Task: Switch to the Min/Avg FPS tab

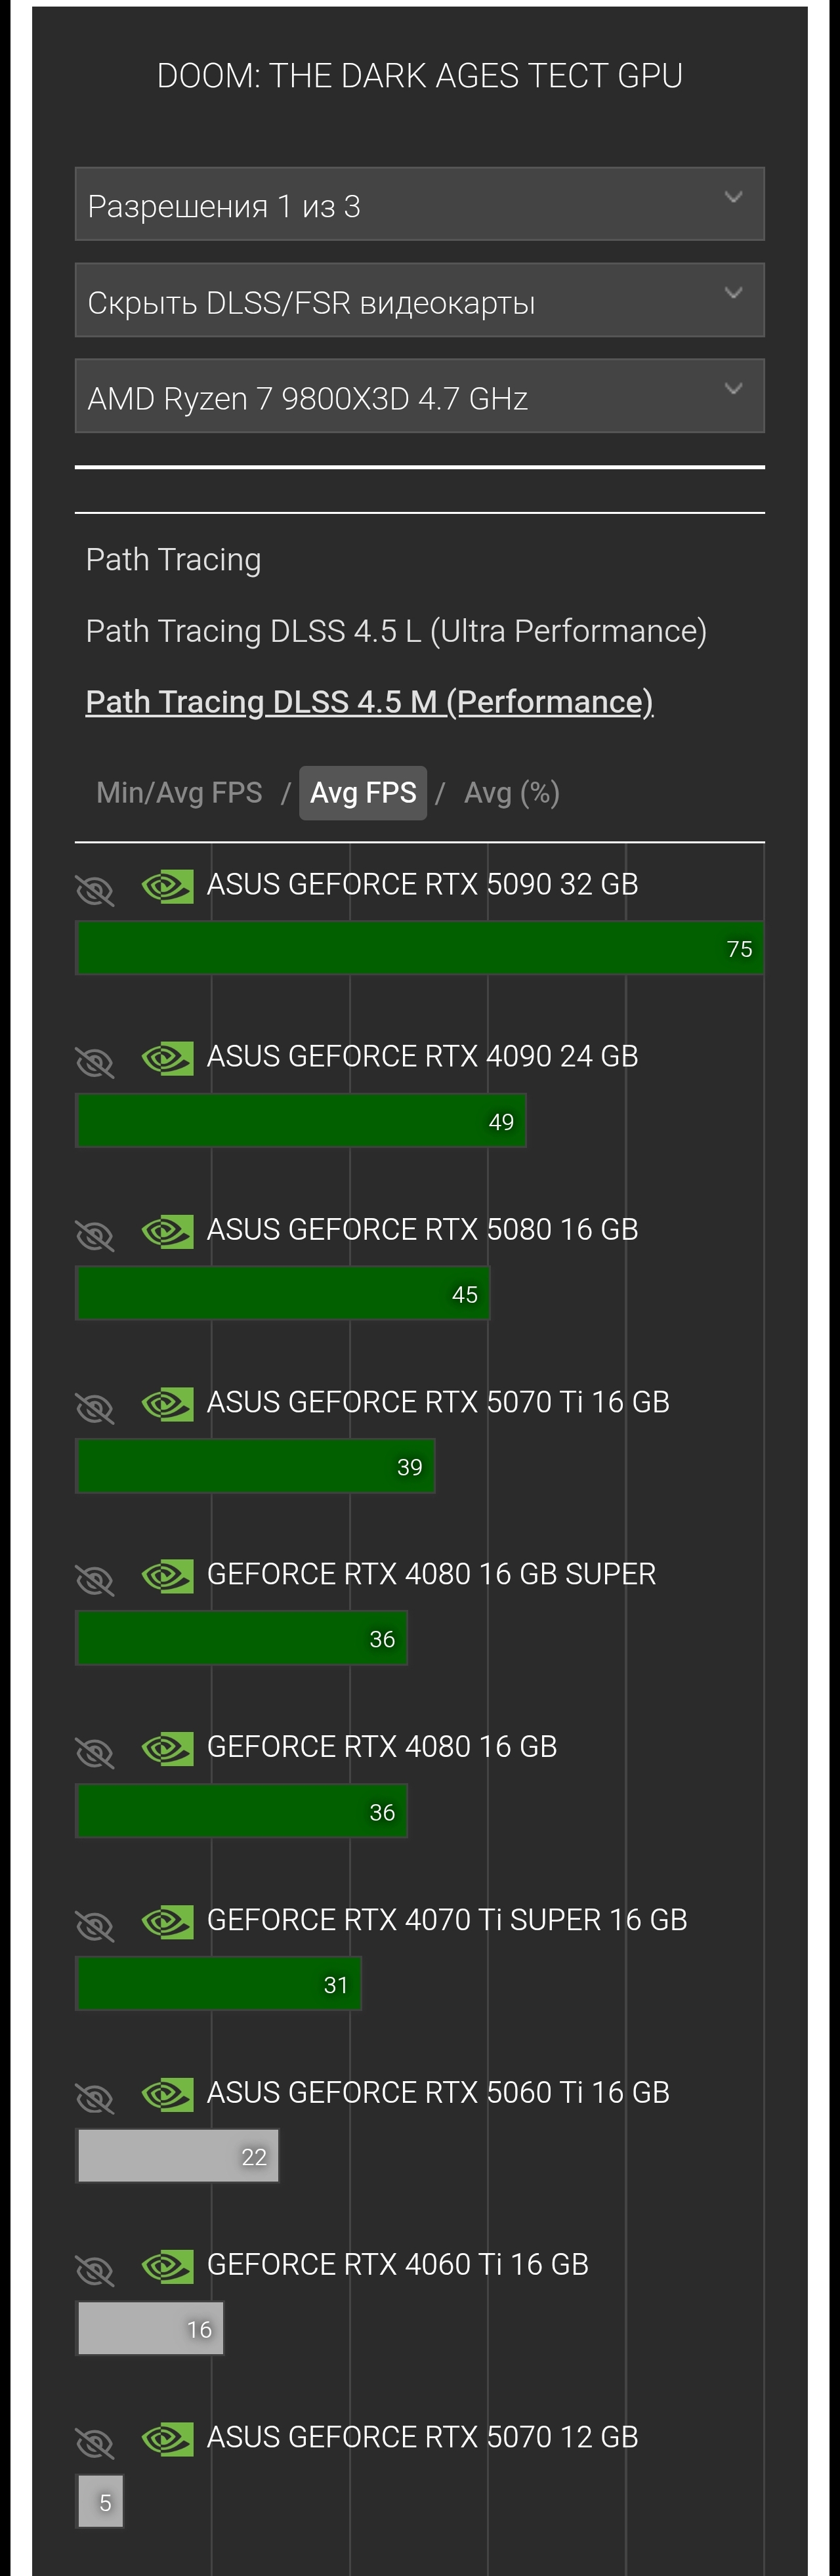Action: click(x=179, y=793)
